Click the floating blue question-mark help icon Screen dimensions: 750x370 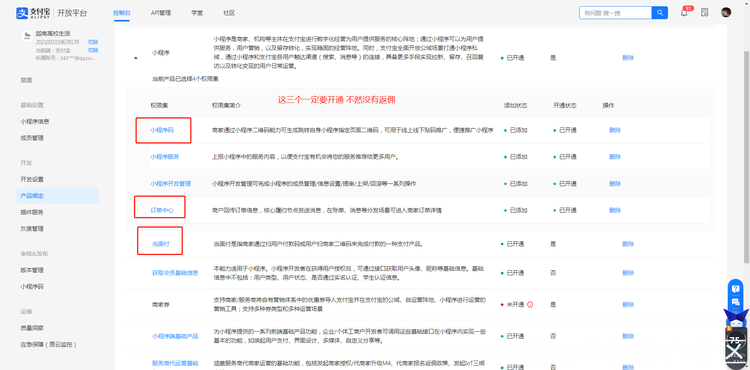point(736,289)
